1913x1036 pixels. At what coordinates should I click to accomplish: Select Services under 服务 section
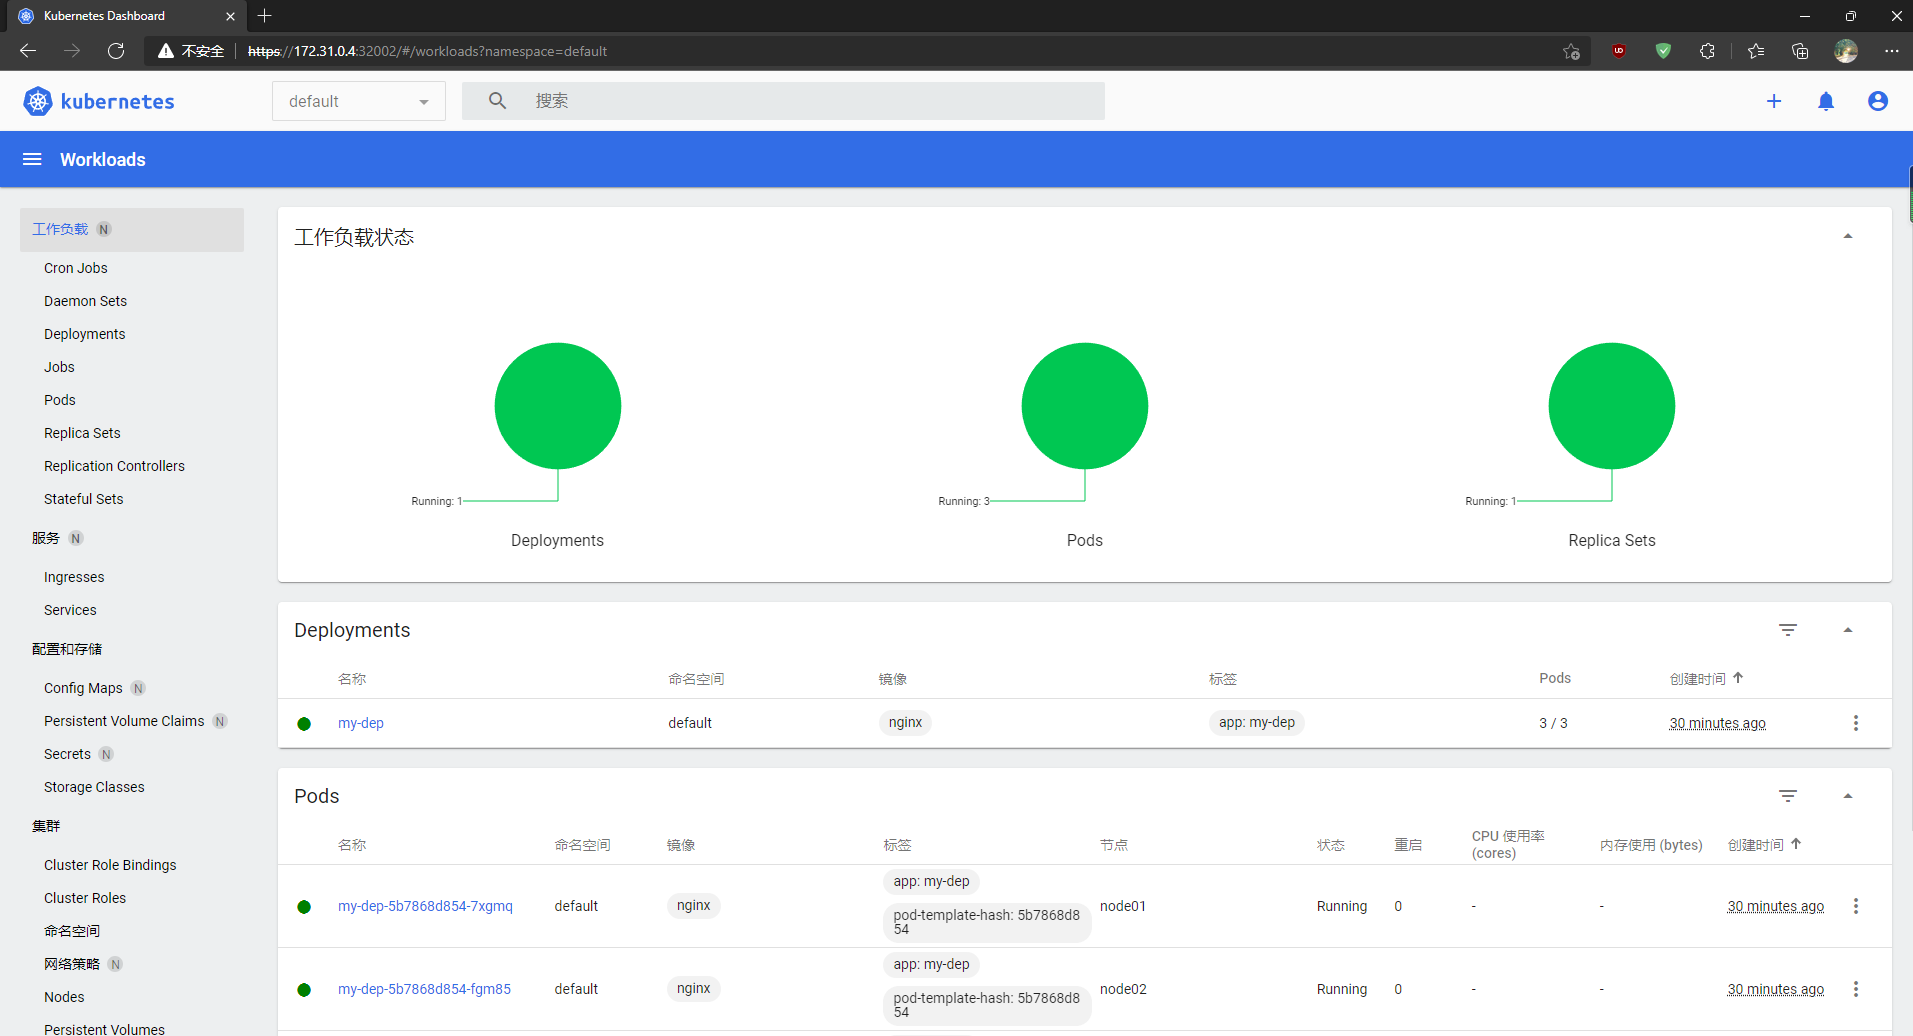coord(70,610)
